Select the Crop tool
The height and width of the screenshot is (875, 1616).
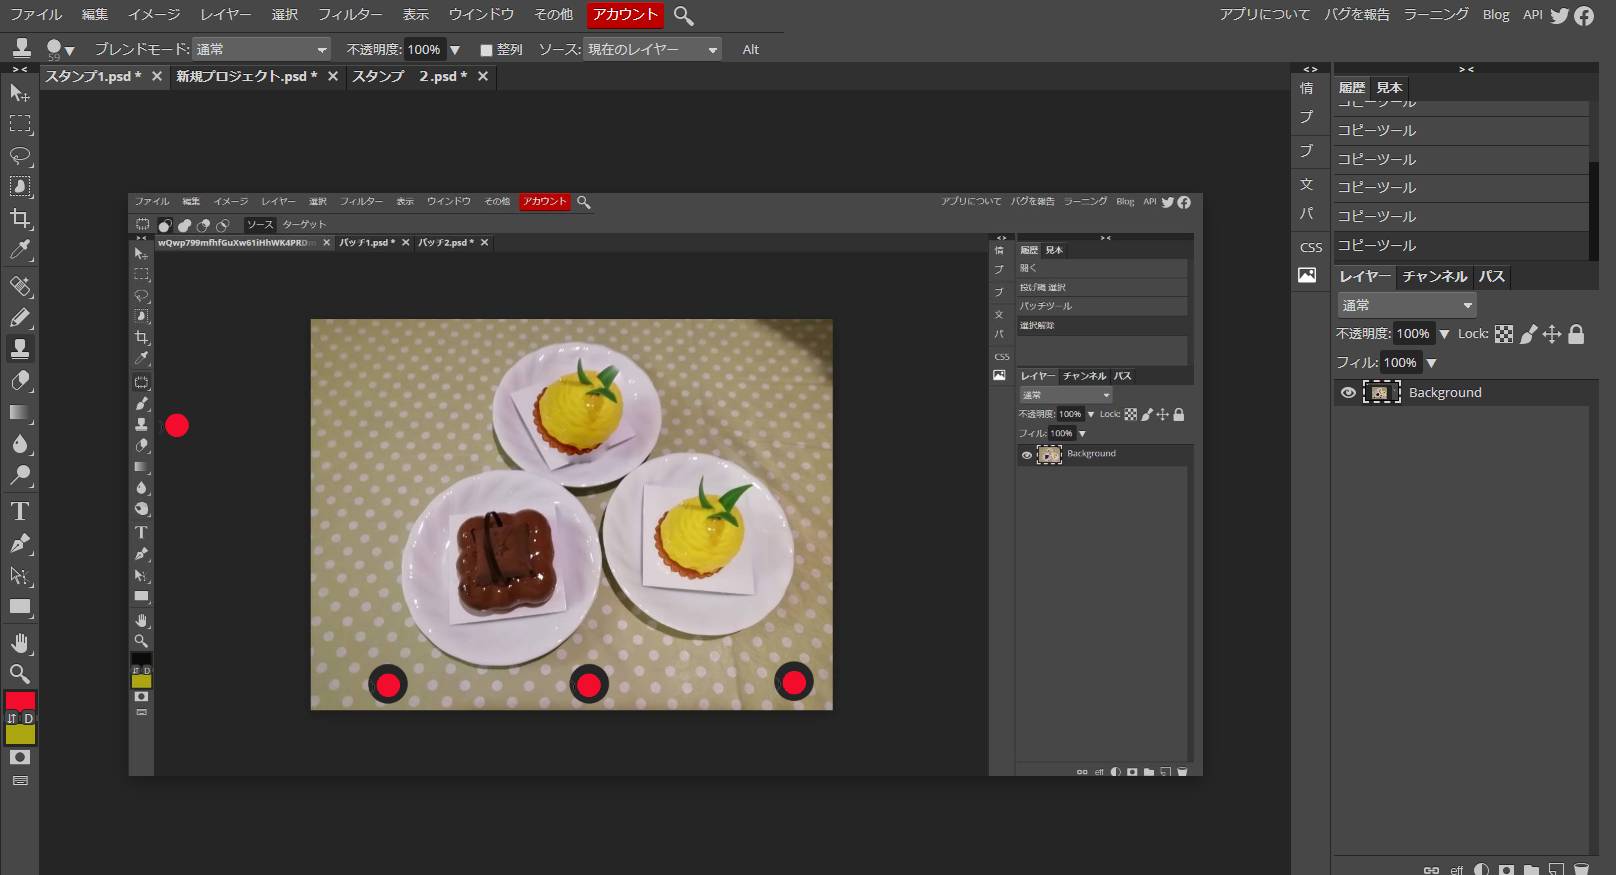click(20, 219)
